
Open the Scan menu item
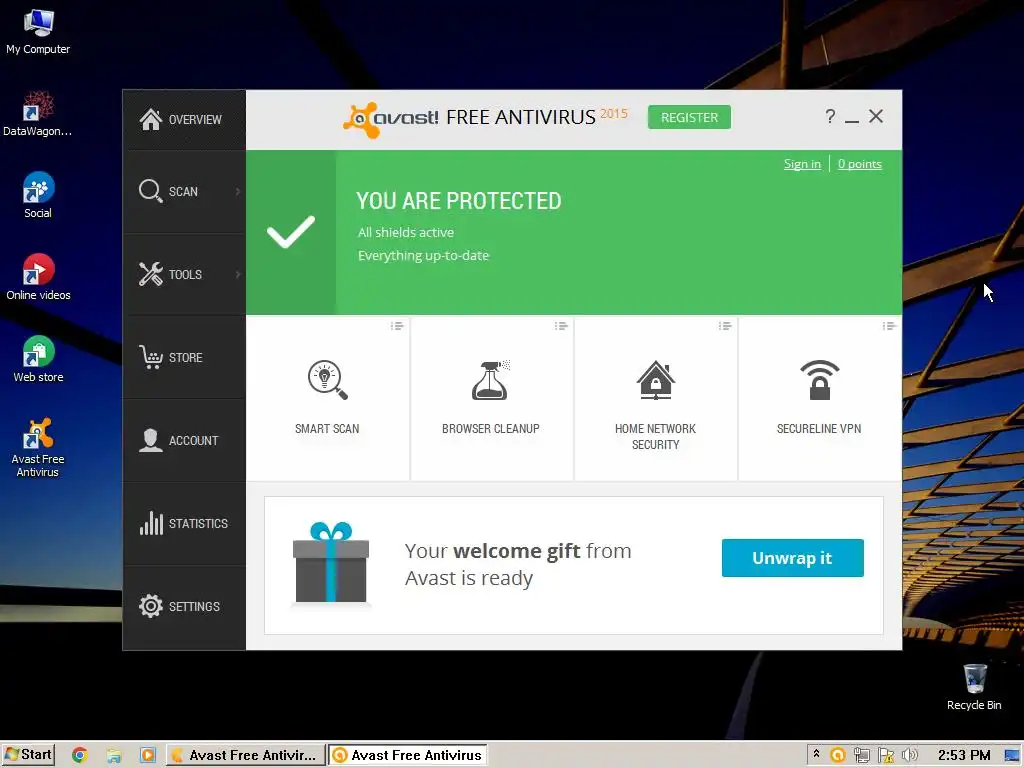click(x=184, y=191)
